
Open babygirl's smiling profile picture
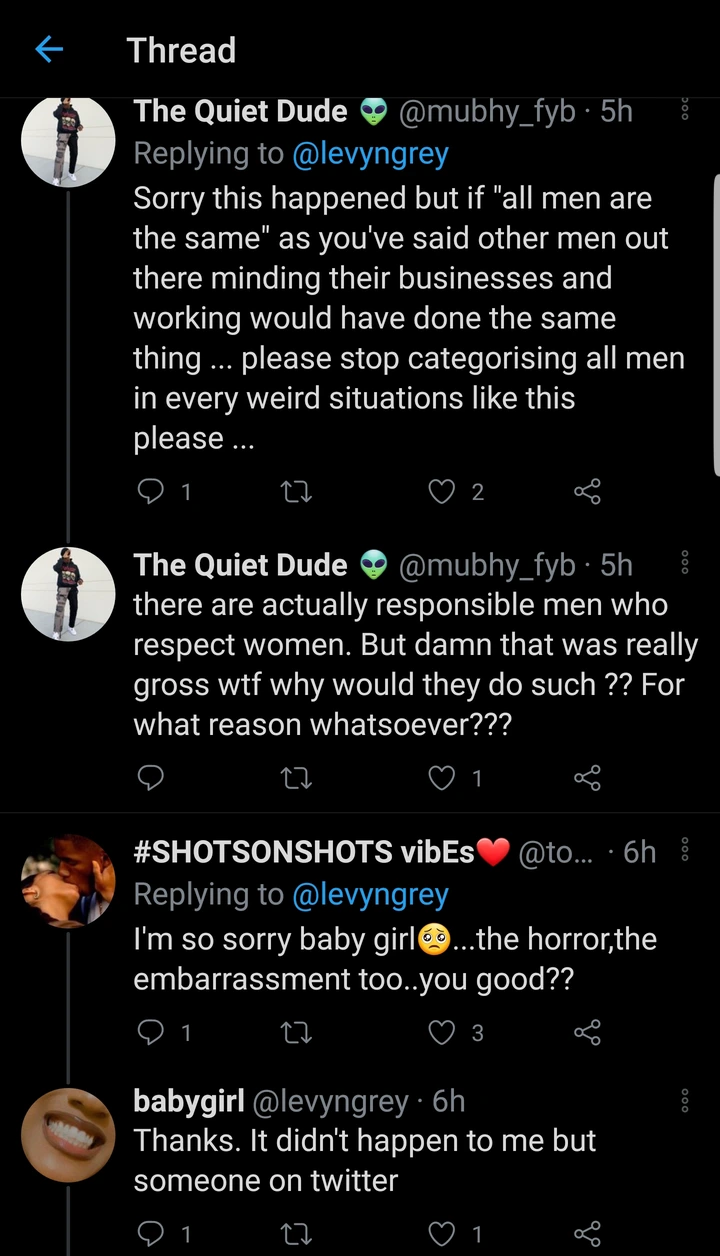[x=68, y=1134]
